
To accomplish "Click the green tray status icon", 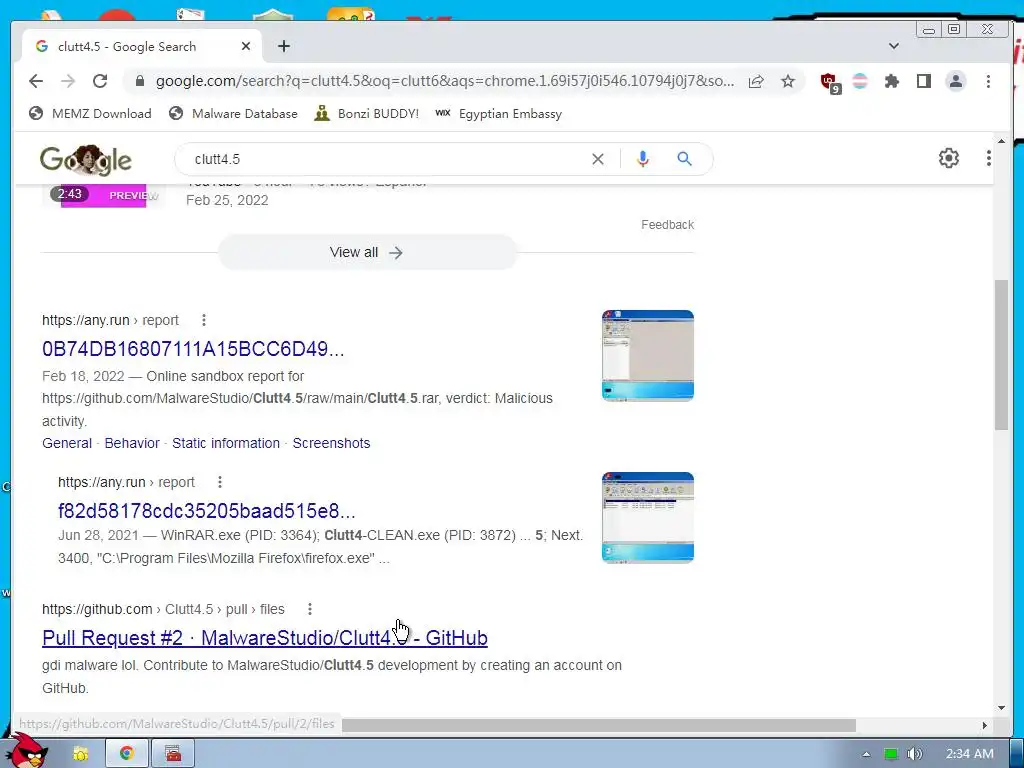I will click(891, 754).
